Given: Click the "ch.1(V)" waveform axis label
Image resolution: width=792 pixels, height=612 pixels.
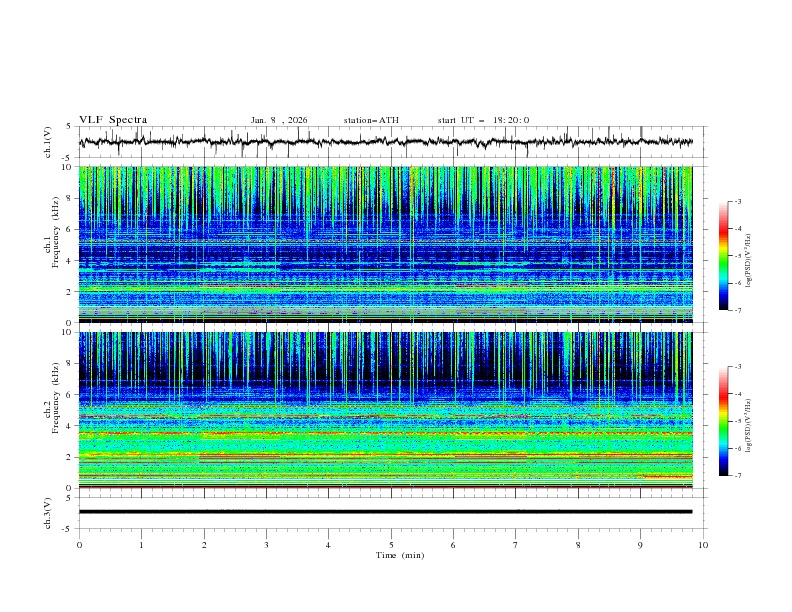Looking at the screenshot, I should coord(48,141).
